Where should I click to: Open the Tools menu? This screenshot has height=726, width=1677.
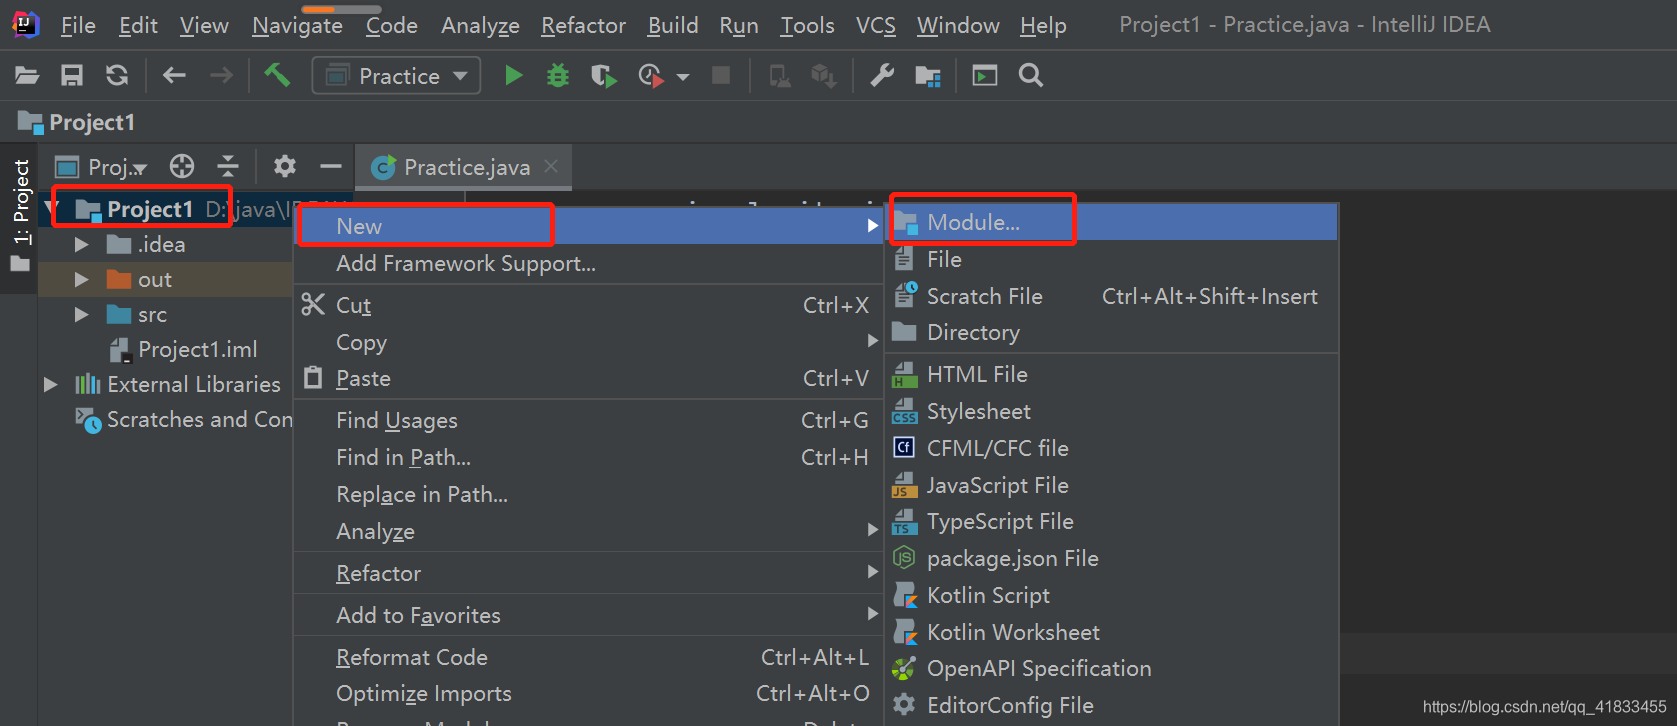pyautogui.click(x=807, y=25)
